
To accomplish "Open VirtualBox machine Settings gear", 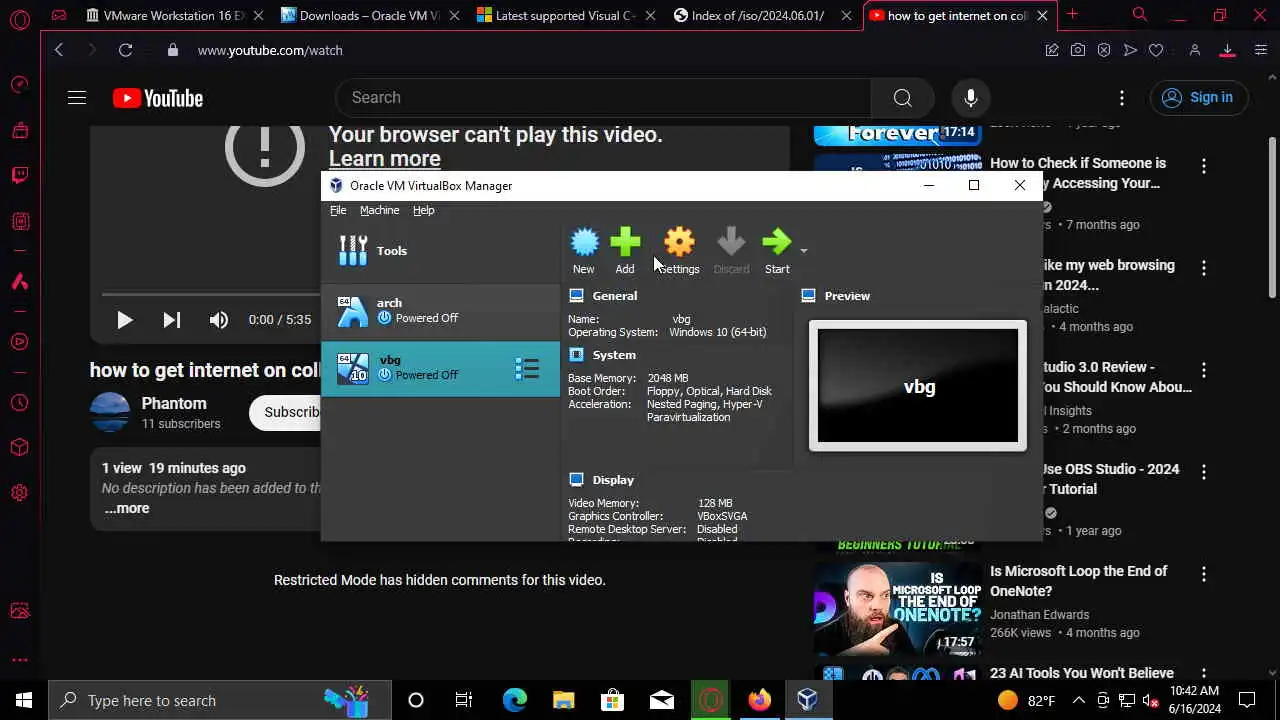I will tap(679, 242).
